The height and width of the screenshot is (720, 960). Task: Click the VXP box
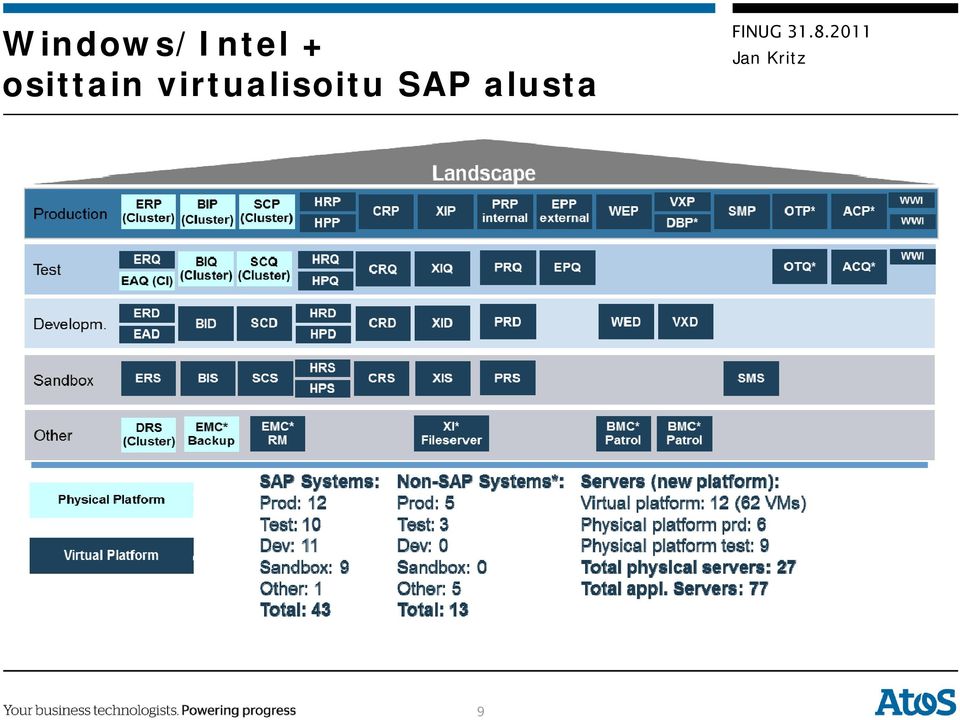click(682, 202)
